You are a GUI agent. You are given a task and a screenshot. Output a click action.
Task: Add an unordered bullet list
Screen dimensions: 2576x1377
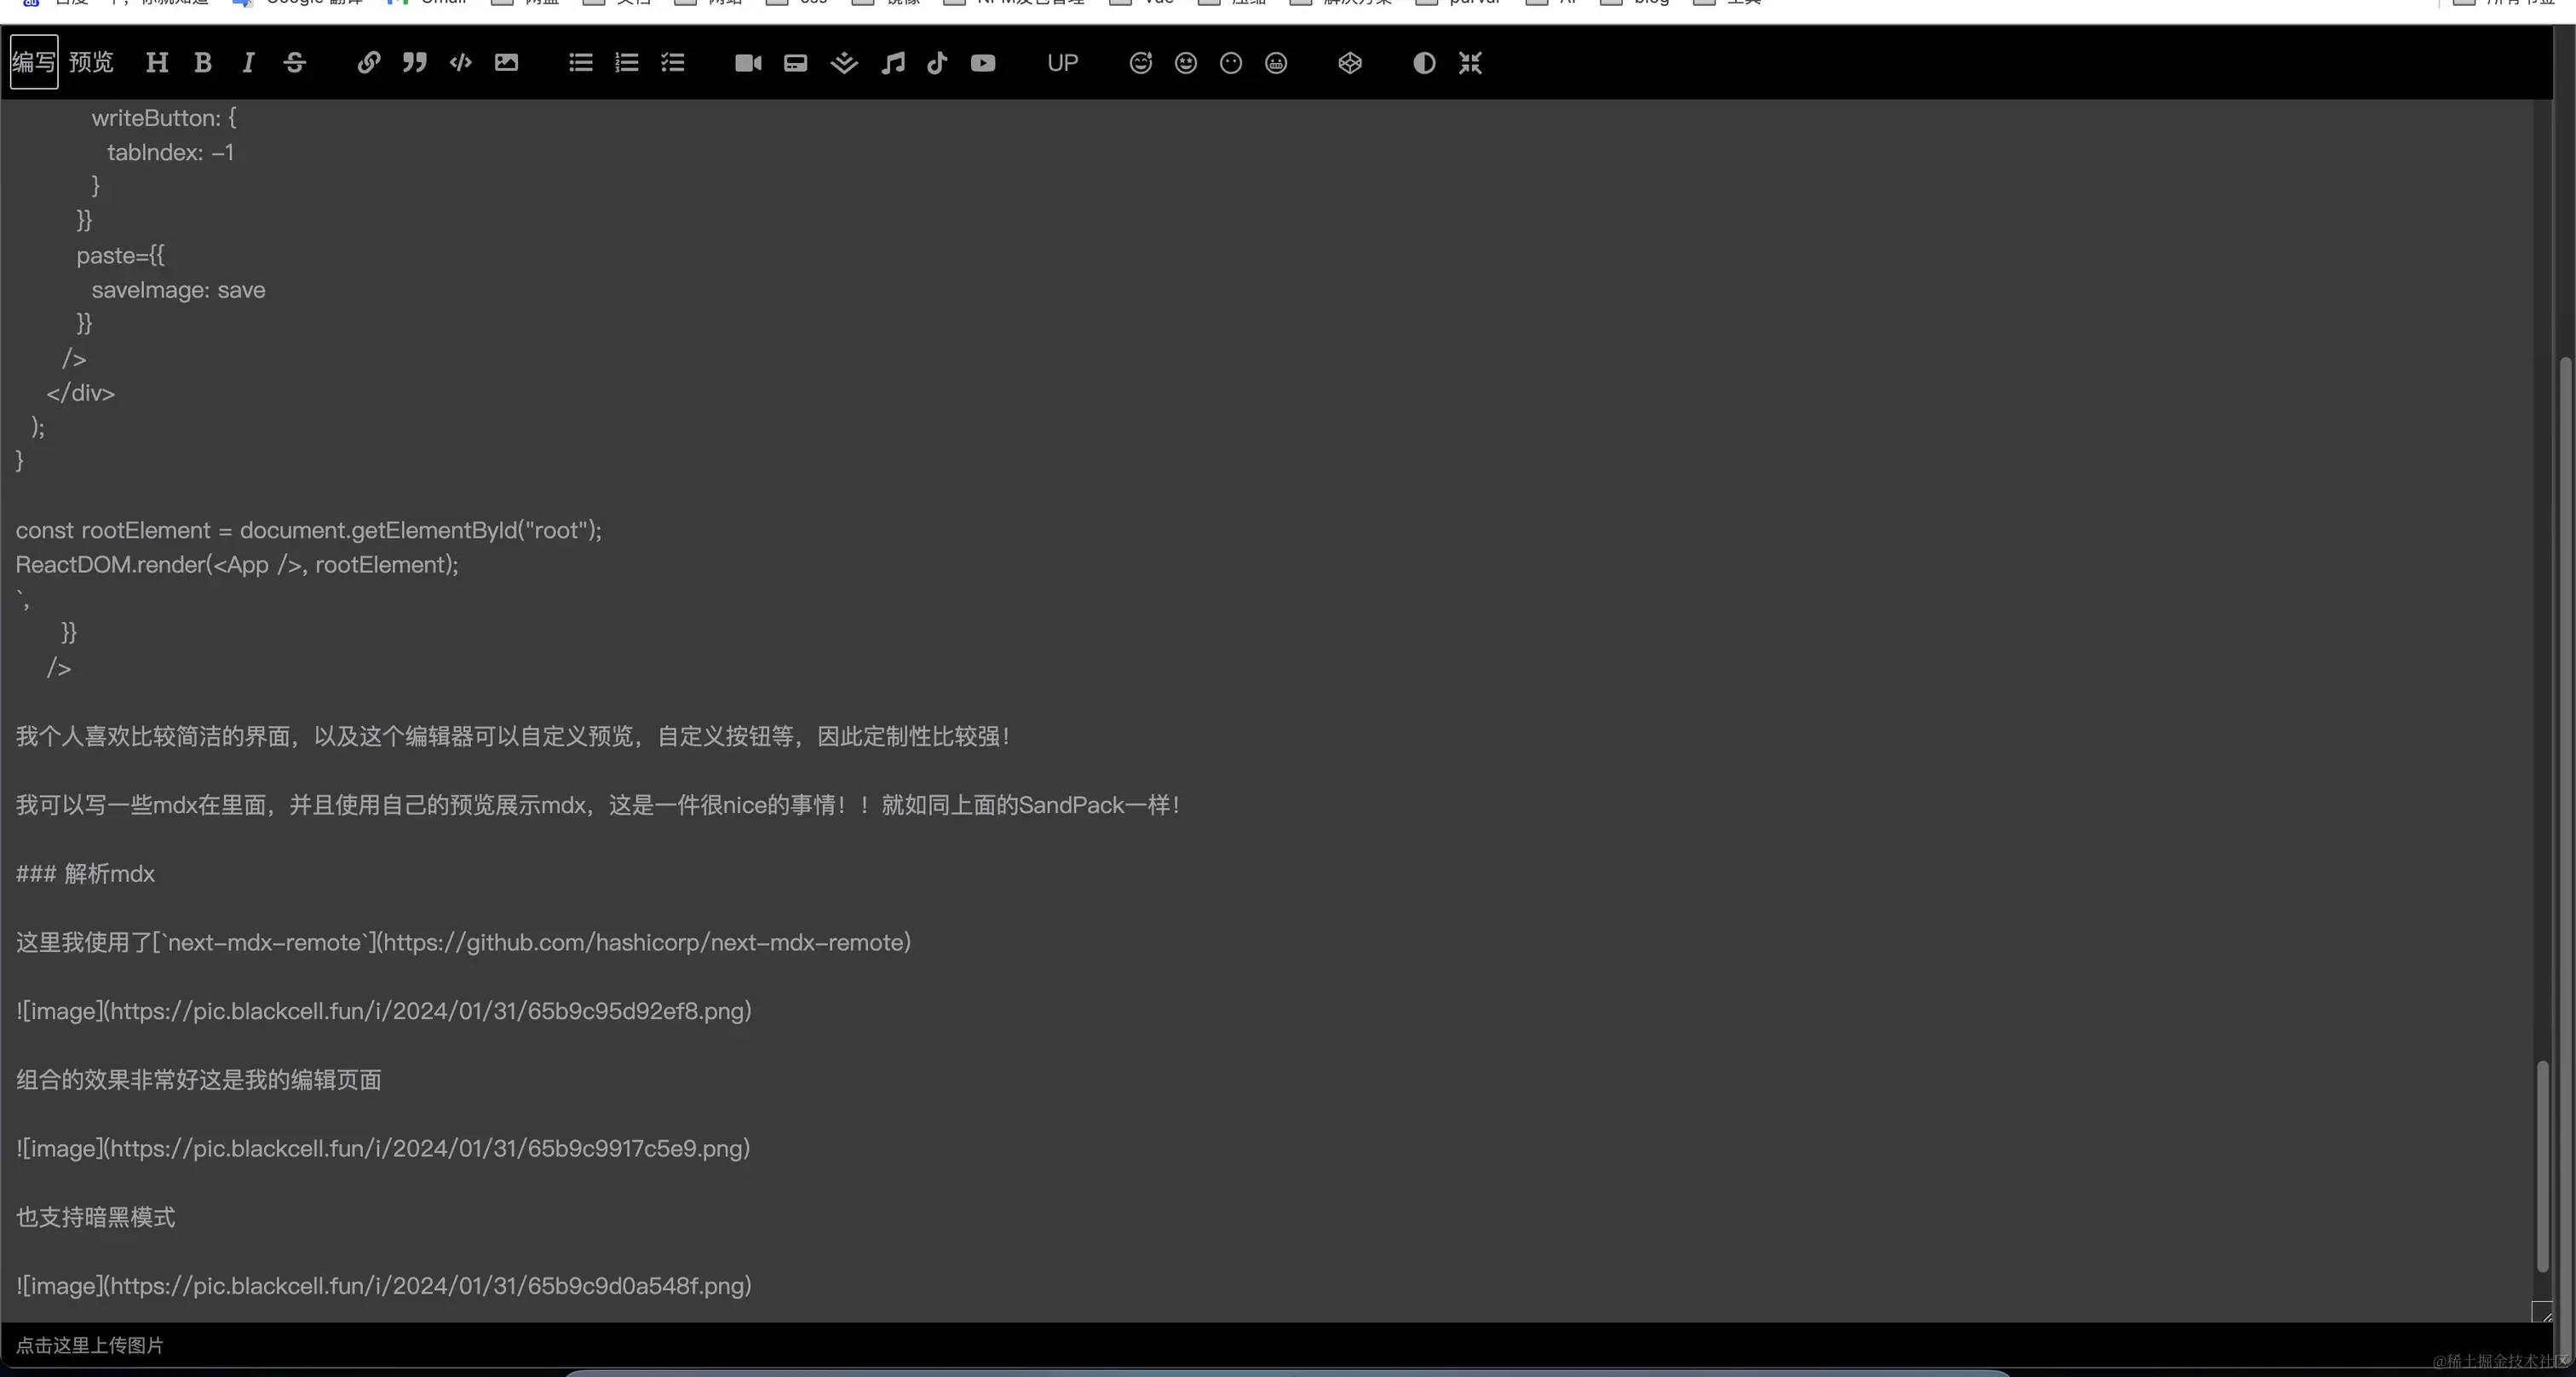(581, 63)
